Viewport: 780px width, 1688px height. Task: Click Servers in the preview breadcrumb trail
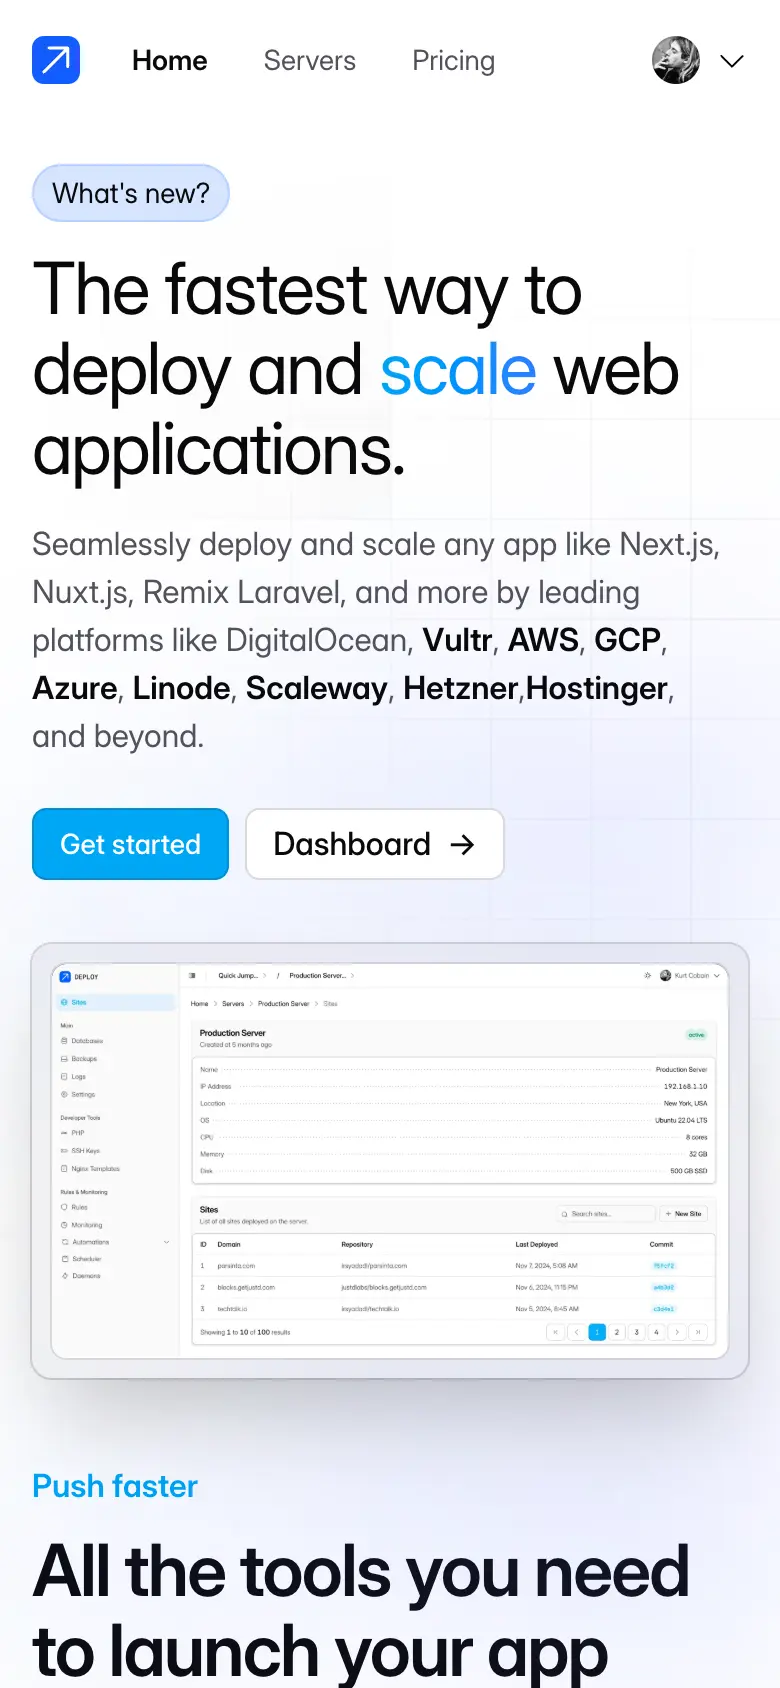233,1003
